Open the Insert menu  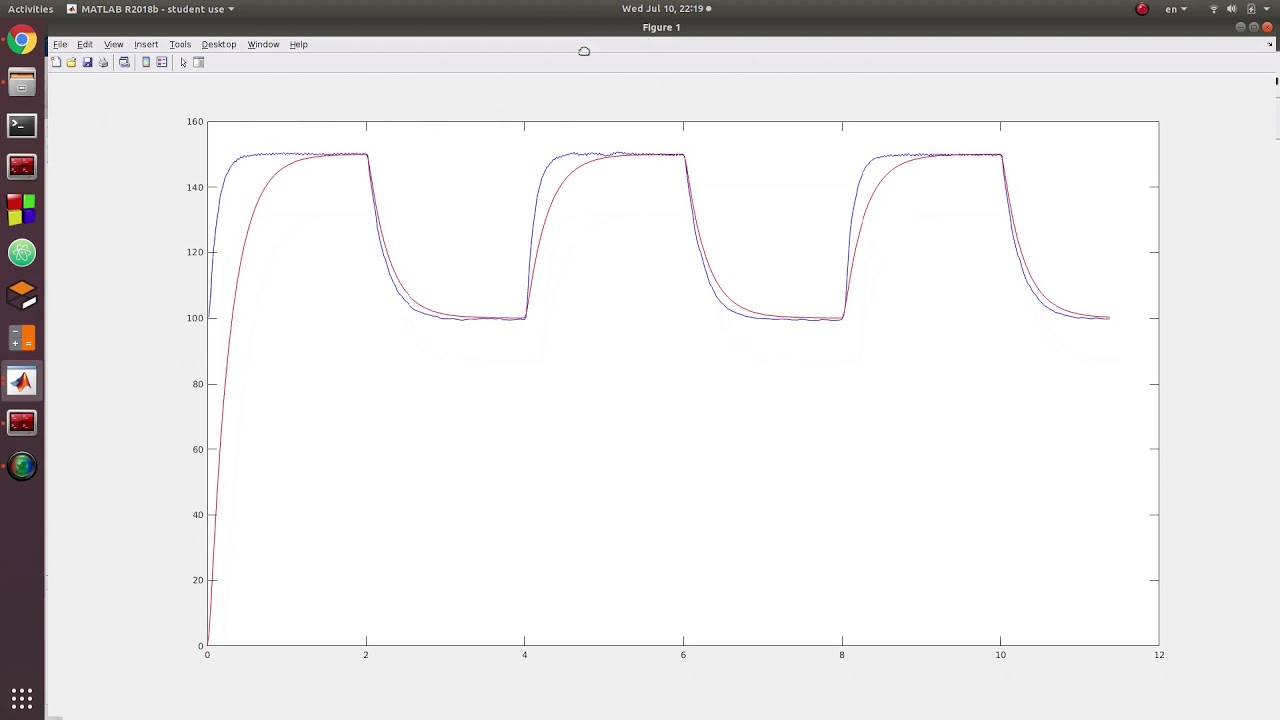[x=146, y=44]
